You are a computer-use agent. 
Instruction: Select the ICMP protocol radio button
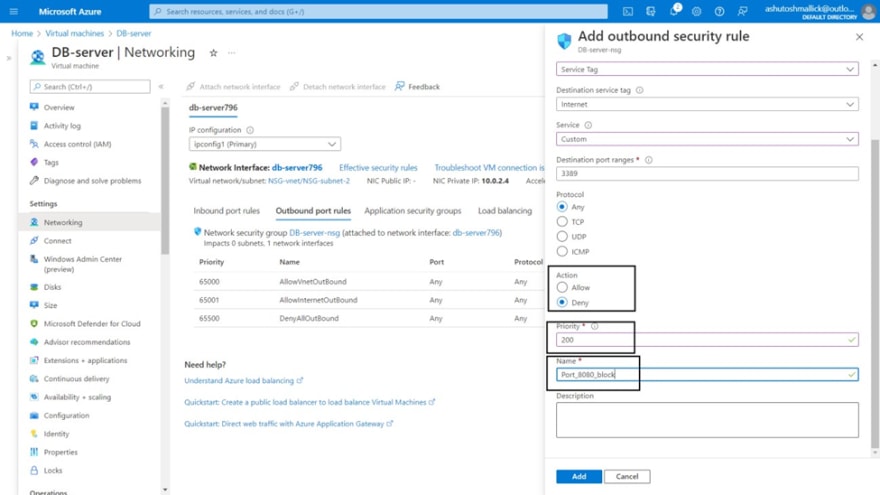pyautogui.click(x=562, y=251)
